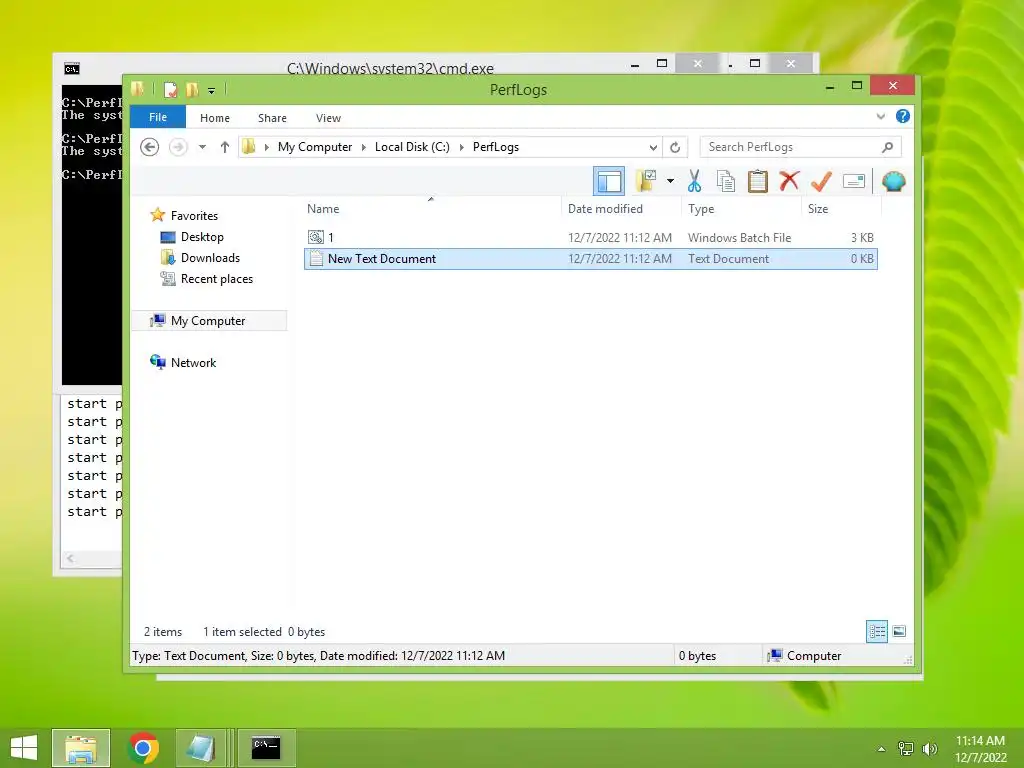Screen dimensions: 1024x768
Task: Go back with the Back arrow
Action: click(150, 147)
